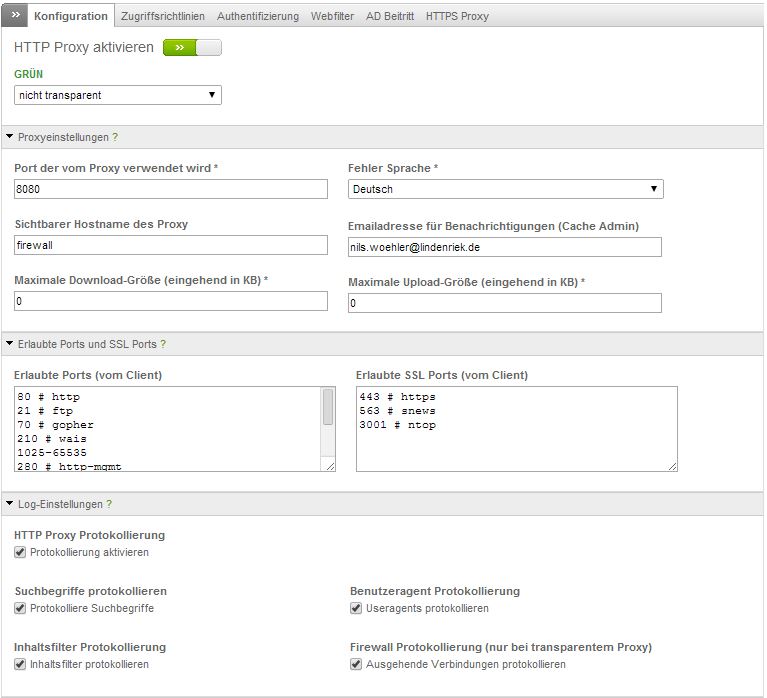Disable Useragents protokollieren checkbox
The height and width of the screenshot is (698, 767).
coord(356,608)
